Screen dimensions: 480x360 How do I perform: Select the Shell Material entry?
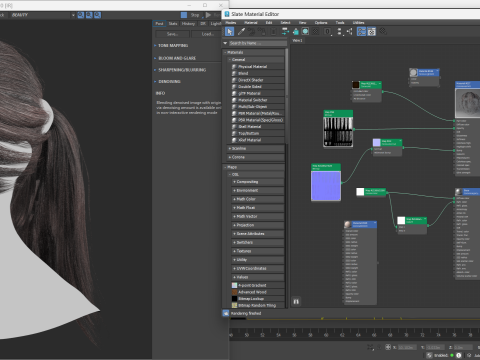pyautogui.click(x=257, y=127)
